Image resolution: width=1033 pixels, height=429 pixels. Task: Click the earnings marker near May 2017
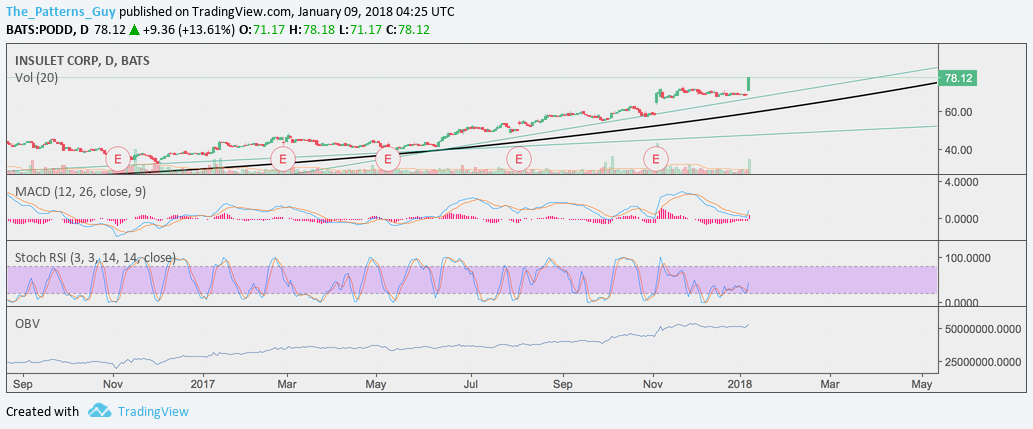387,159
